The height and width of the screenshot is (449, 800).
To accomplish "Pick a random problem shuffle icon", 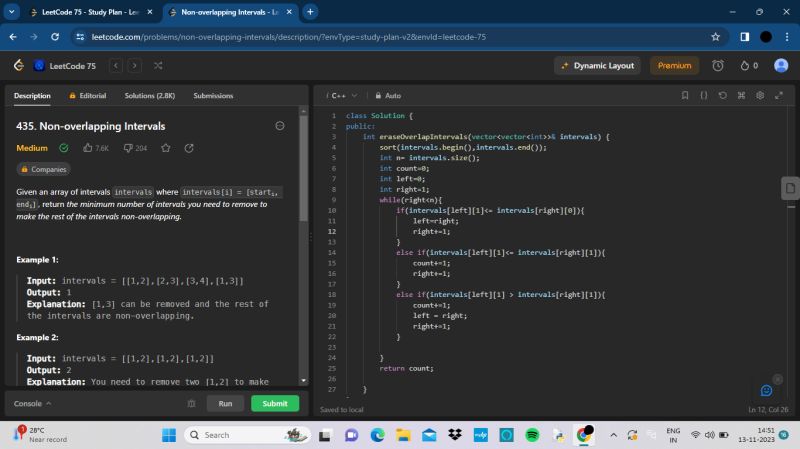I will pyautogui.click(x=158, y=65).
